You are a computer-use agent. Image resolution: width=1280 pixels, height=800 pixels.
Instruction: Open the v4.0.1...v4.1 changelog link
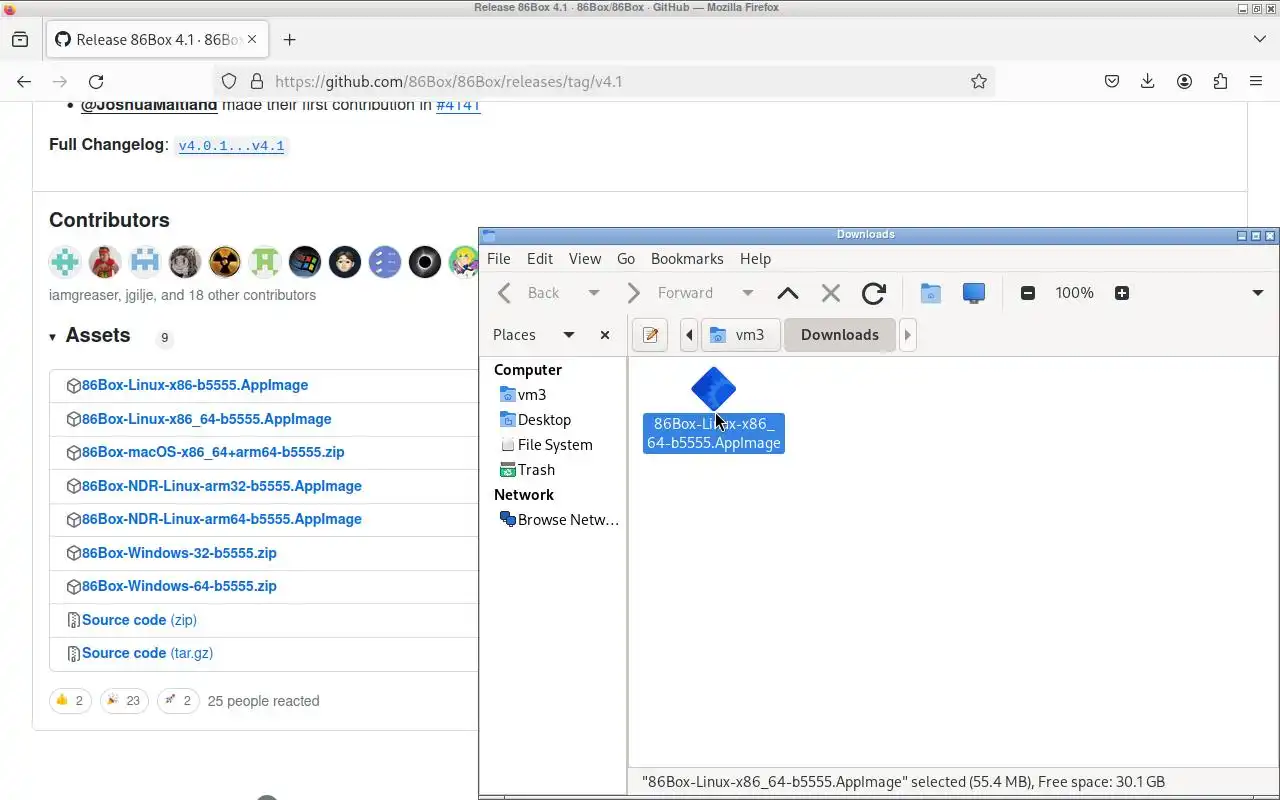[231, 146]
